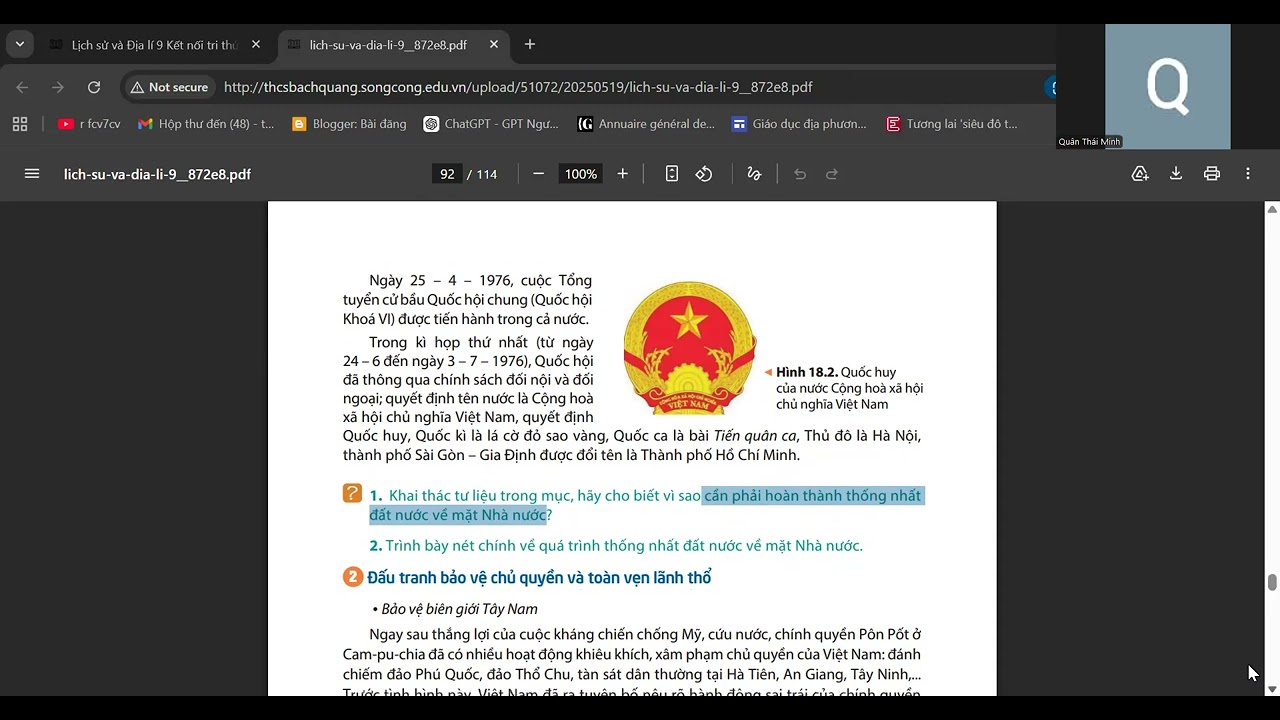Open the PDF more actions menu

(1248, 174)
